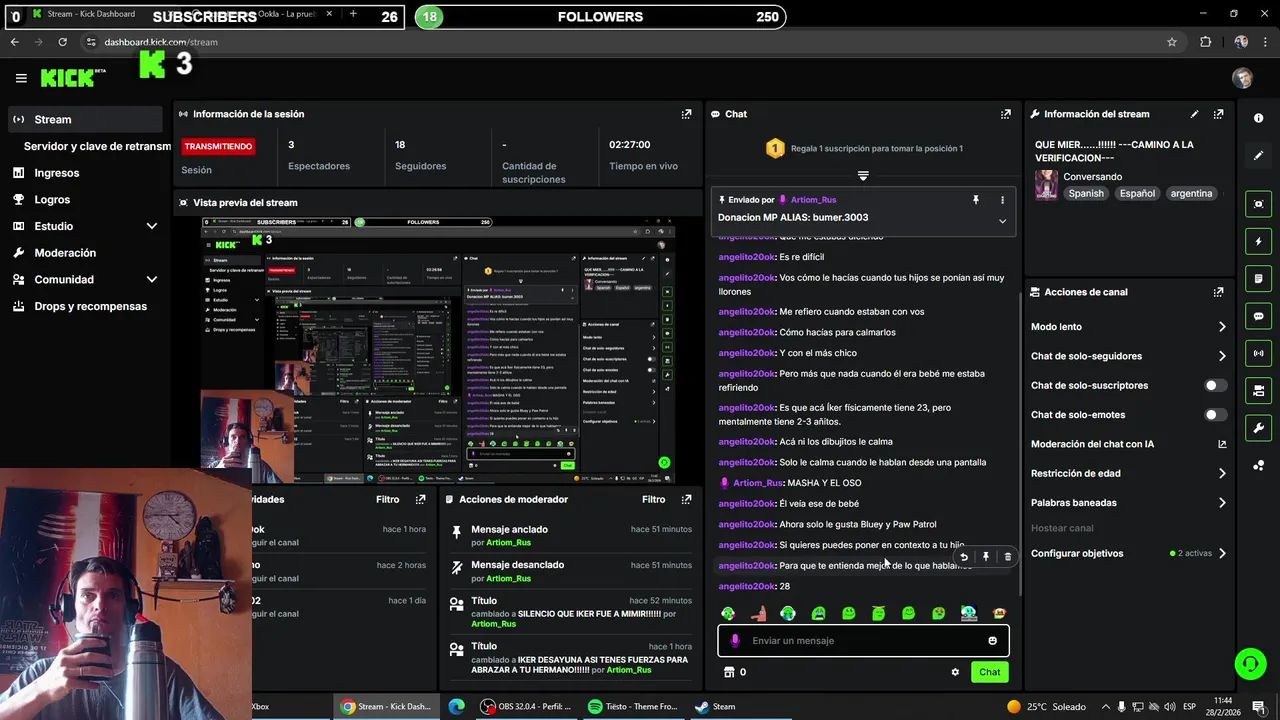Expand the pinned Donacion MP message
This screenshot has width=1280, height=720.
[x=1002, y=221]
